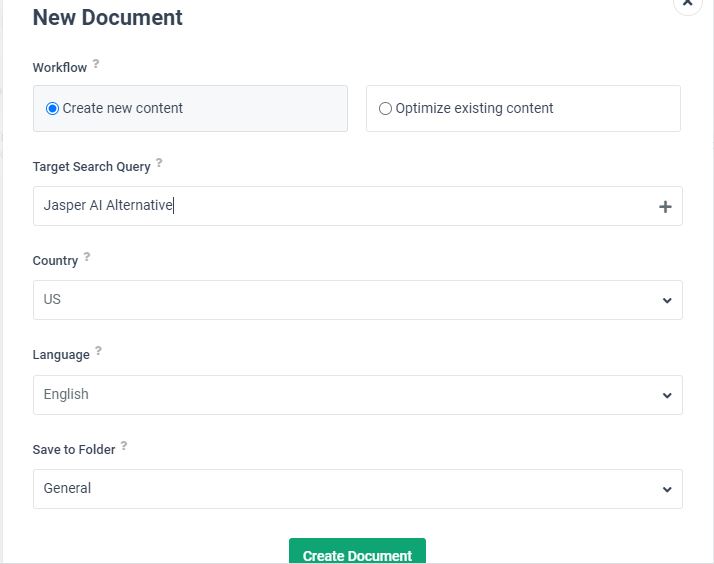The height and width of the screenshot is (564, 714).
Task: Click plus icon to add search query
Action: (665, 207)
